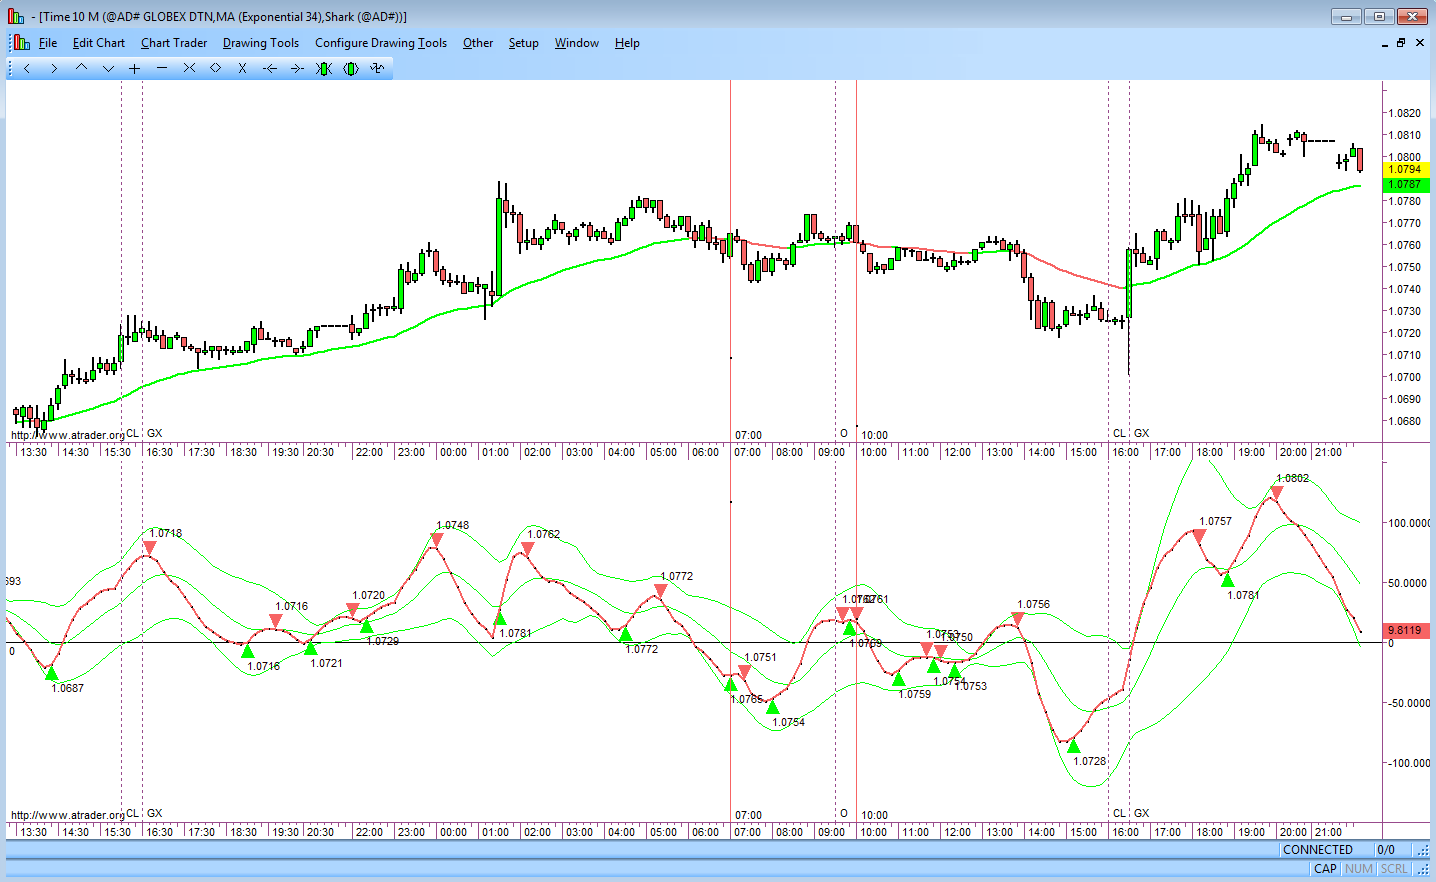Screen dimensions: 1436x882
Task: Click the NUM indicator in status bar
Action: coord(1359,869)
